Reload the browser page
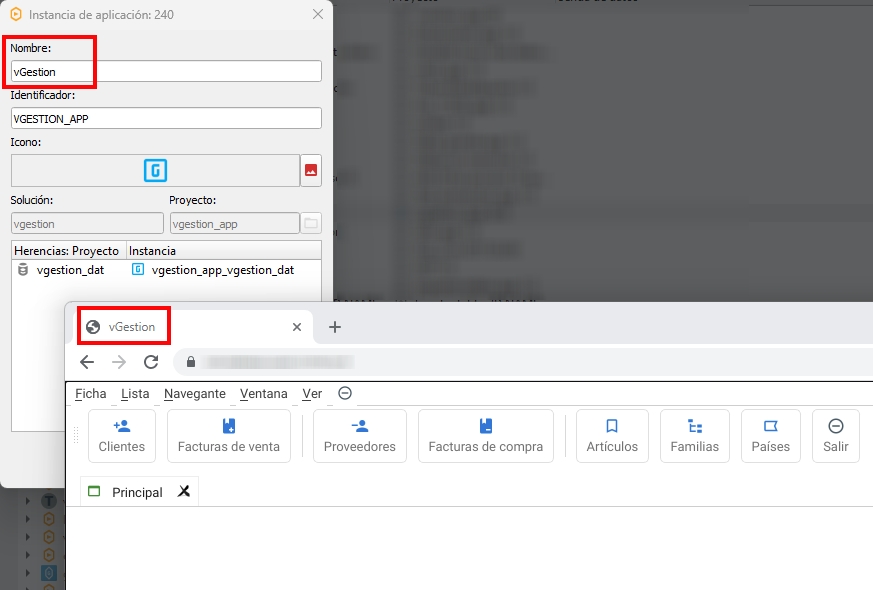Screen dimensions: 873x590 [x=151, y=362]
